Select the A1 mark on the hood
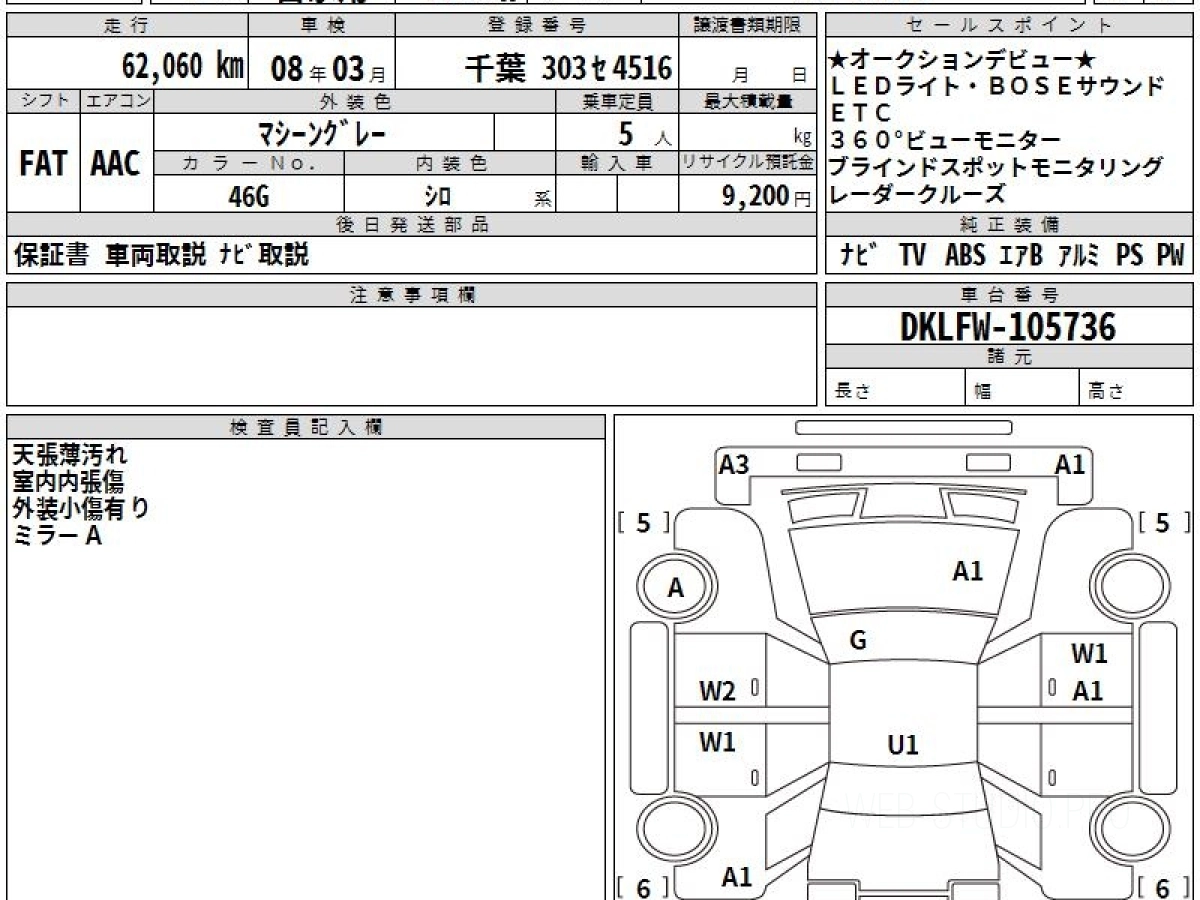The height and width of the screenshot is (900, 1200). pos(967,571)
